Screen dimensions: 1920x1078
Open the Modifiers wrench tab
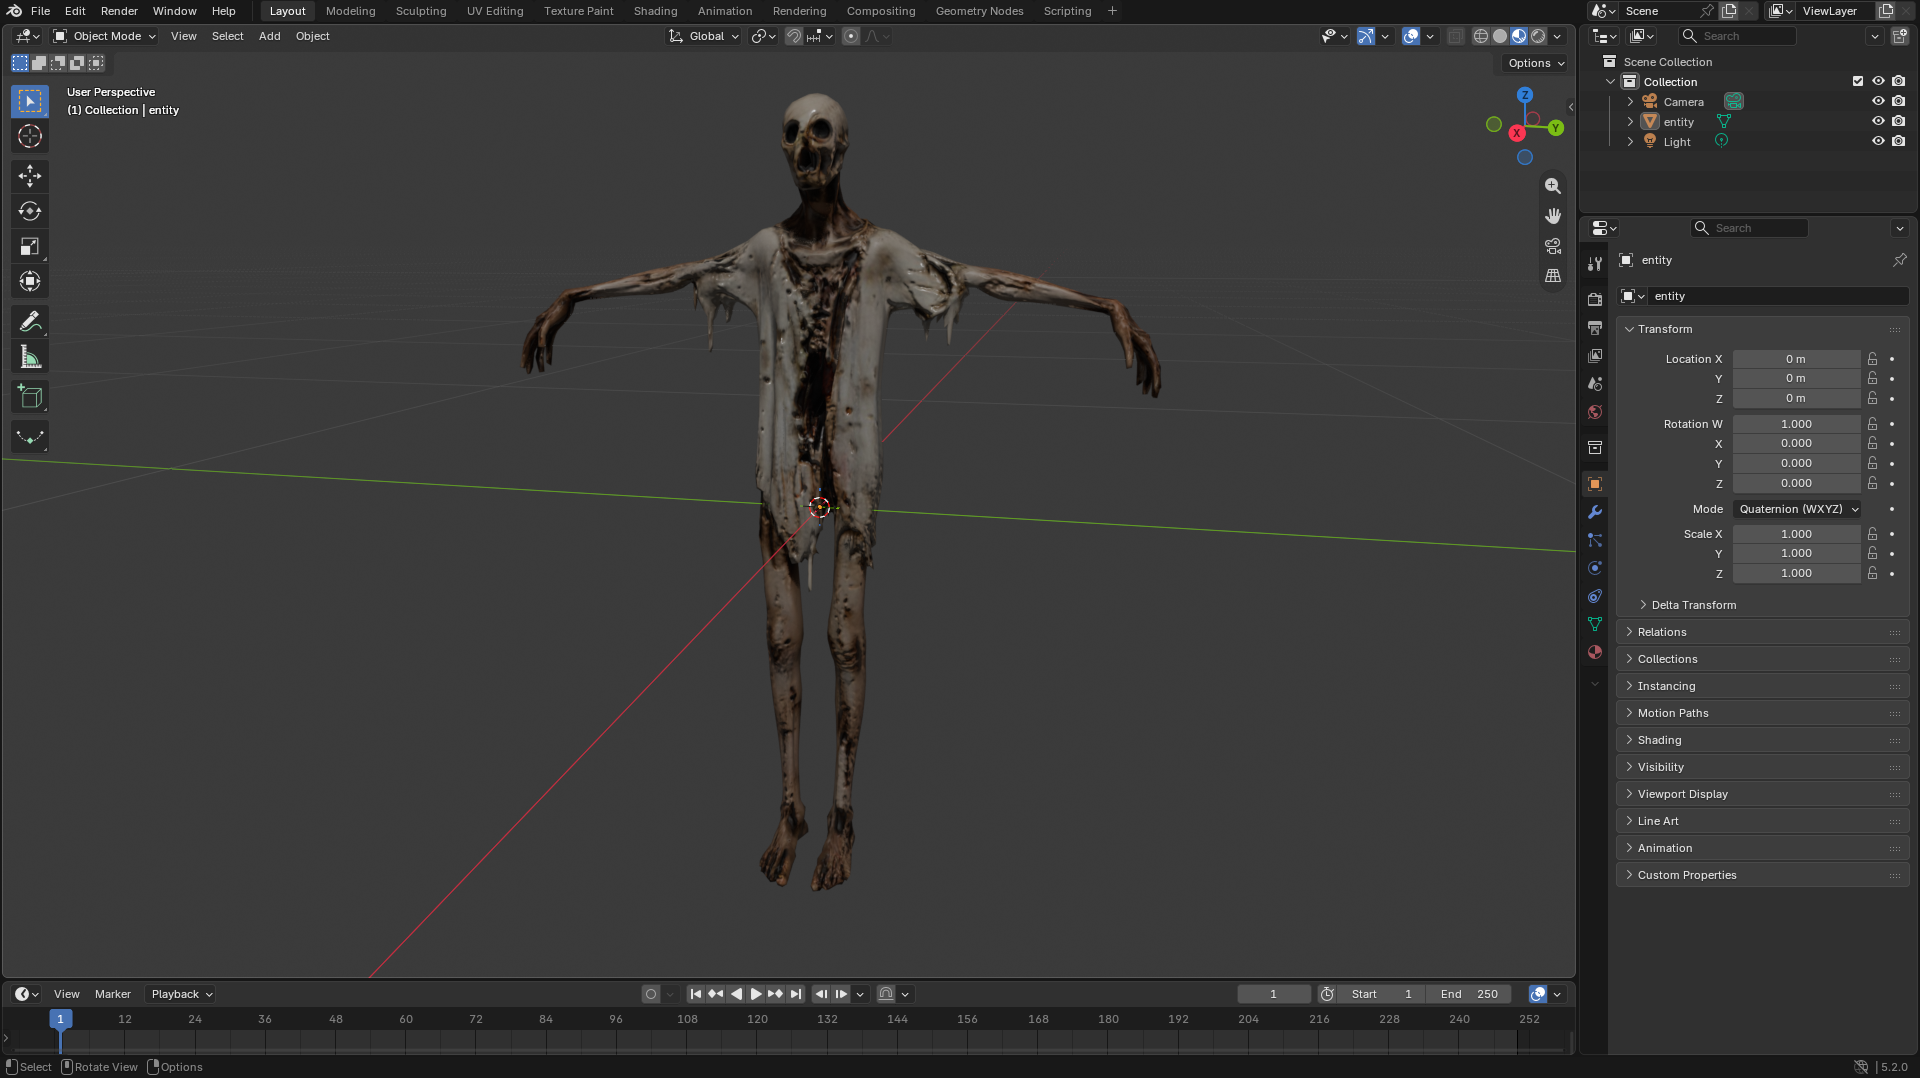(x=1595, y=512)
